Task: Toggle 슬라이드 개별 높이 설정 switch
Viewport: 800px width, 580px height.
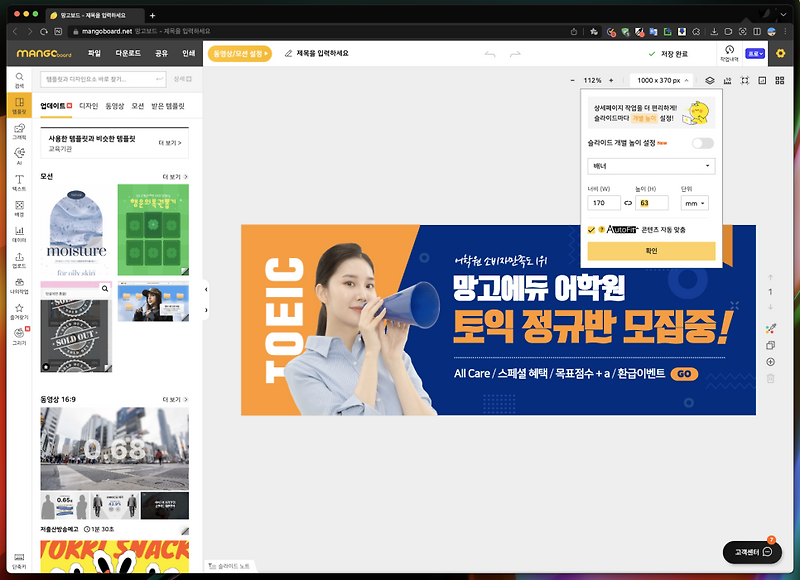Action: tap(703, 143)
